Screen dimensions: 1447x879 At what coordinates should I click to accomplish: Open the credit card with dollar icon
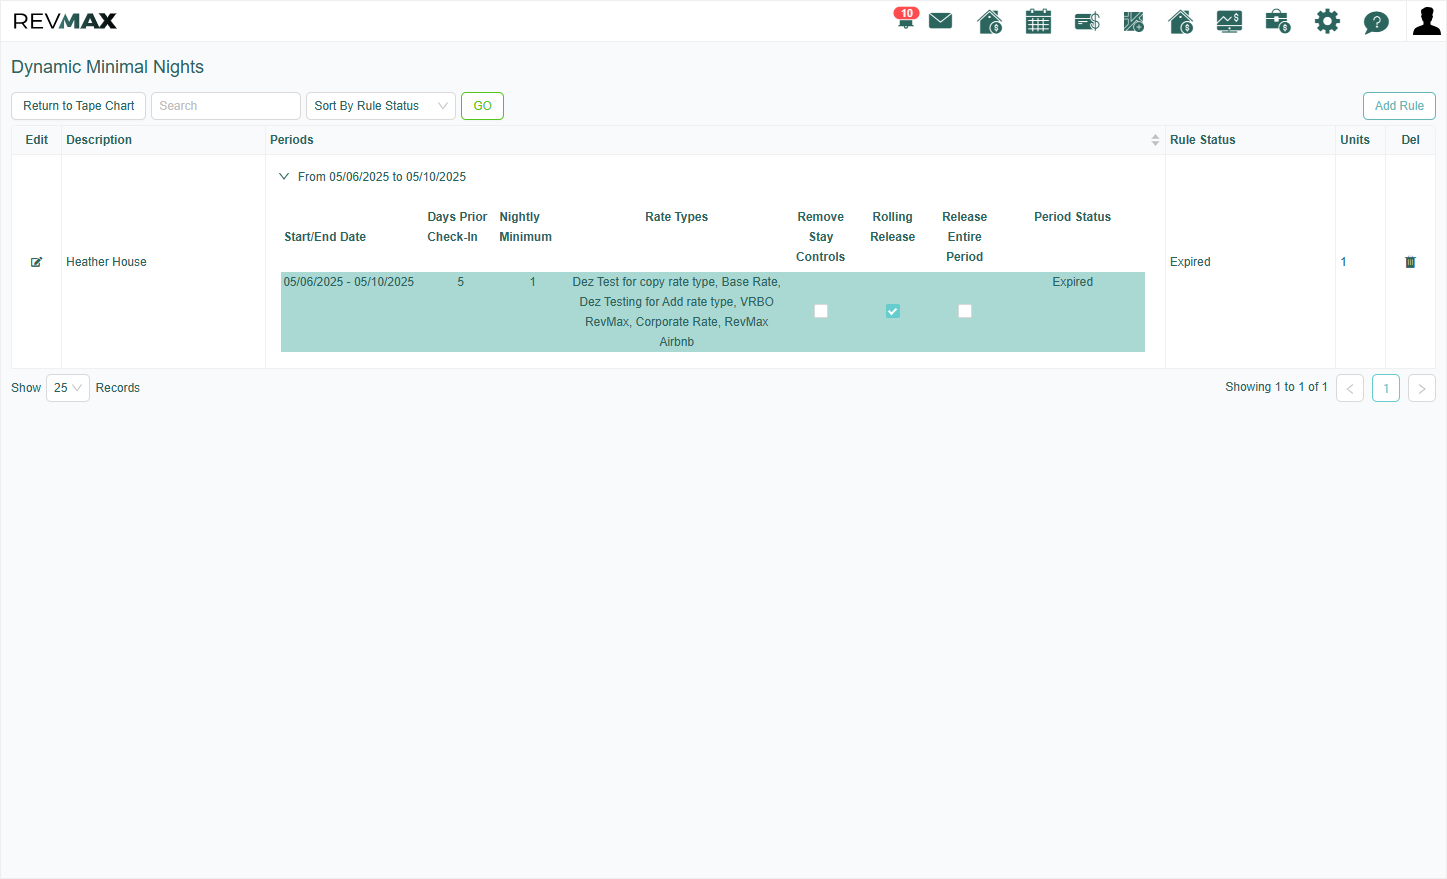tap(1087, 21)
